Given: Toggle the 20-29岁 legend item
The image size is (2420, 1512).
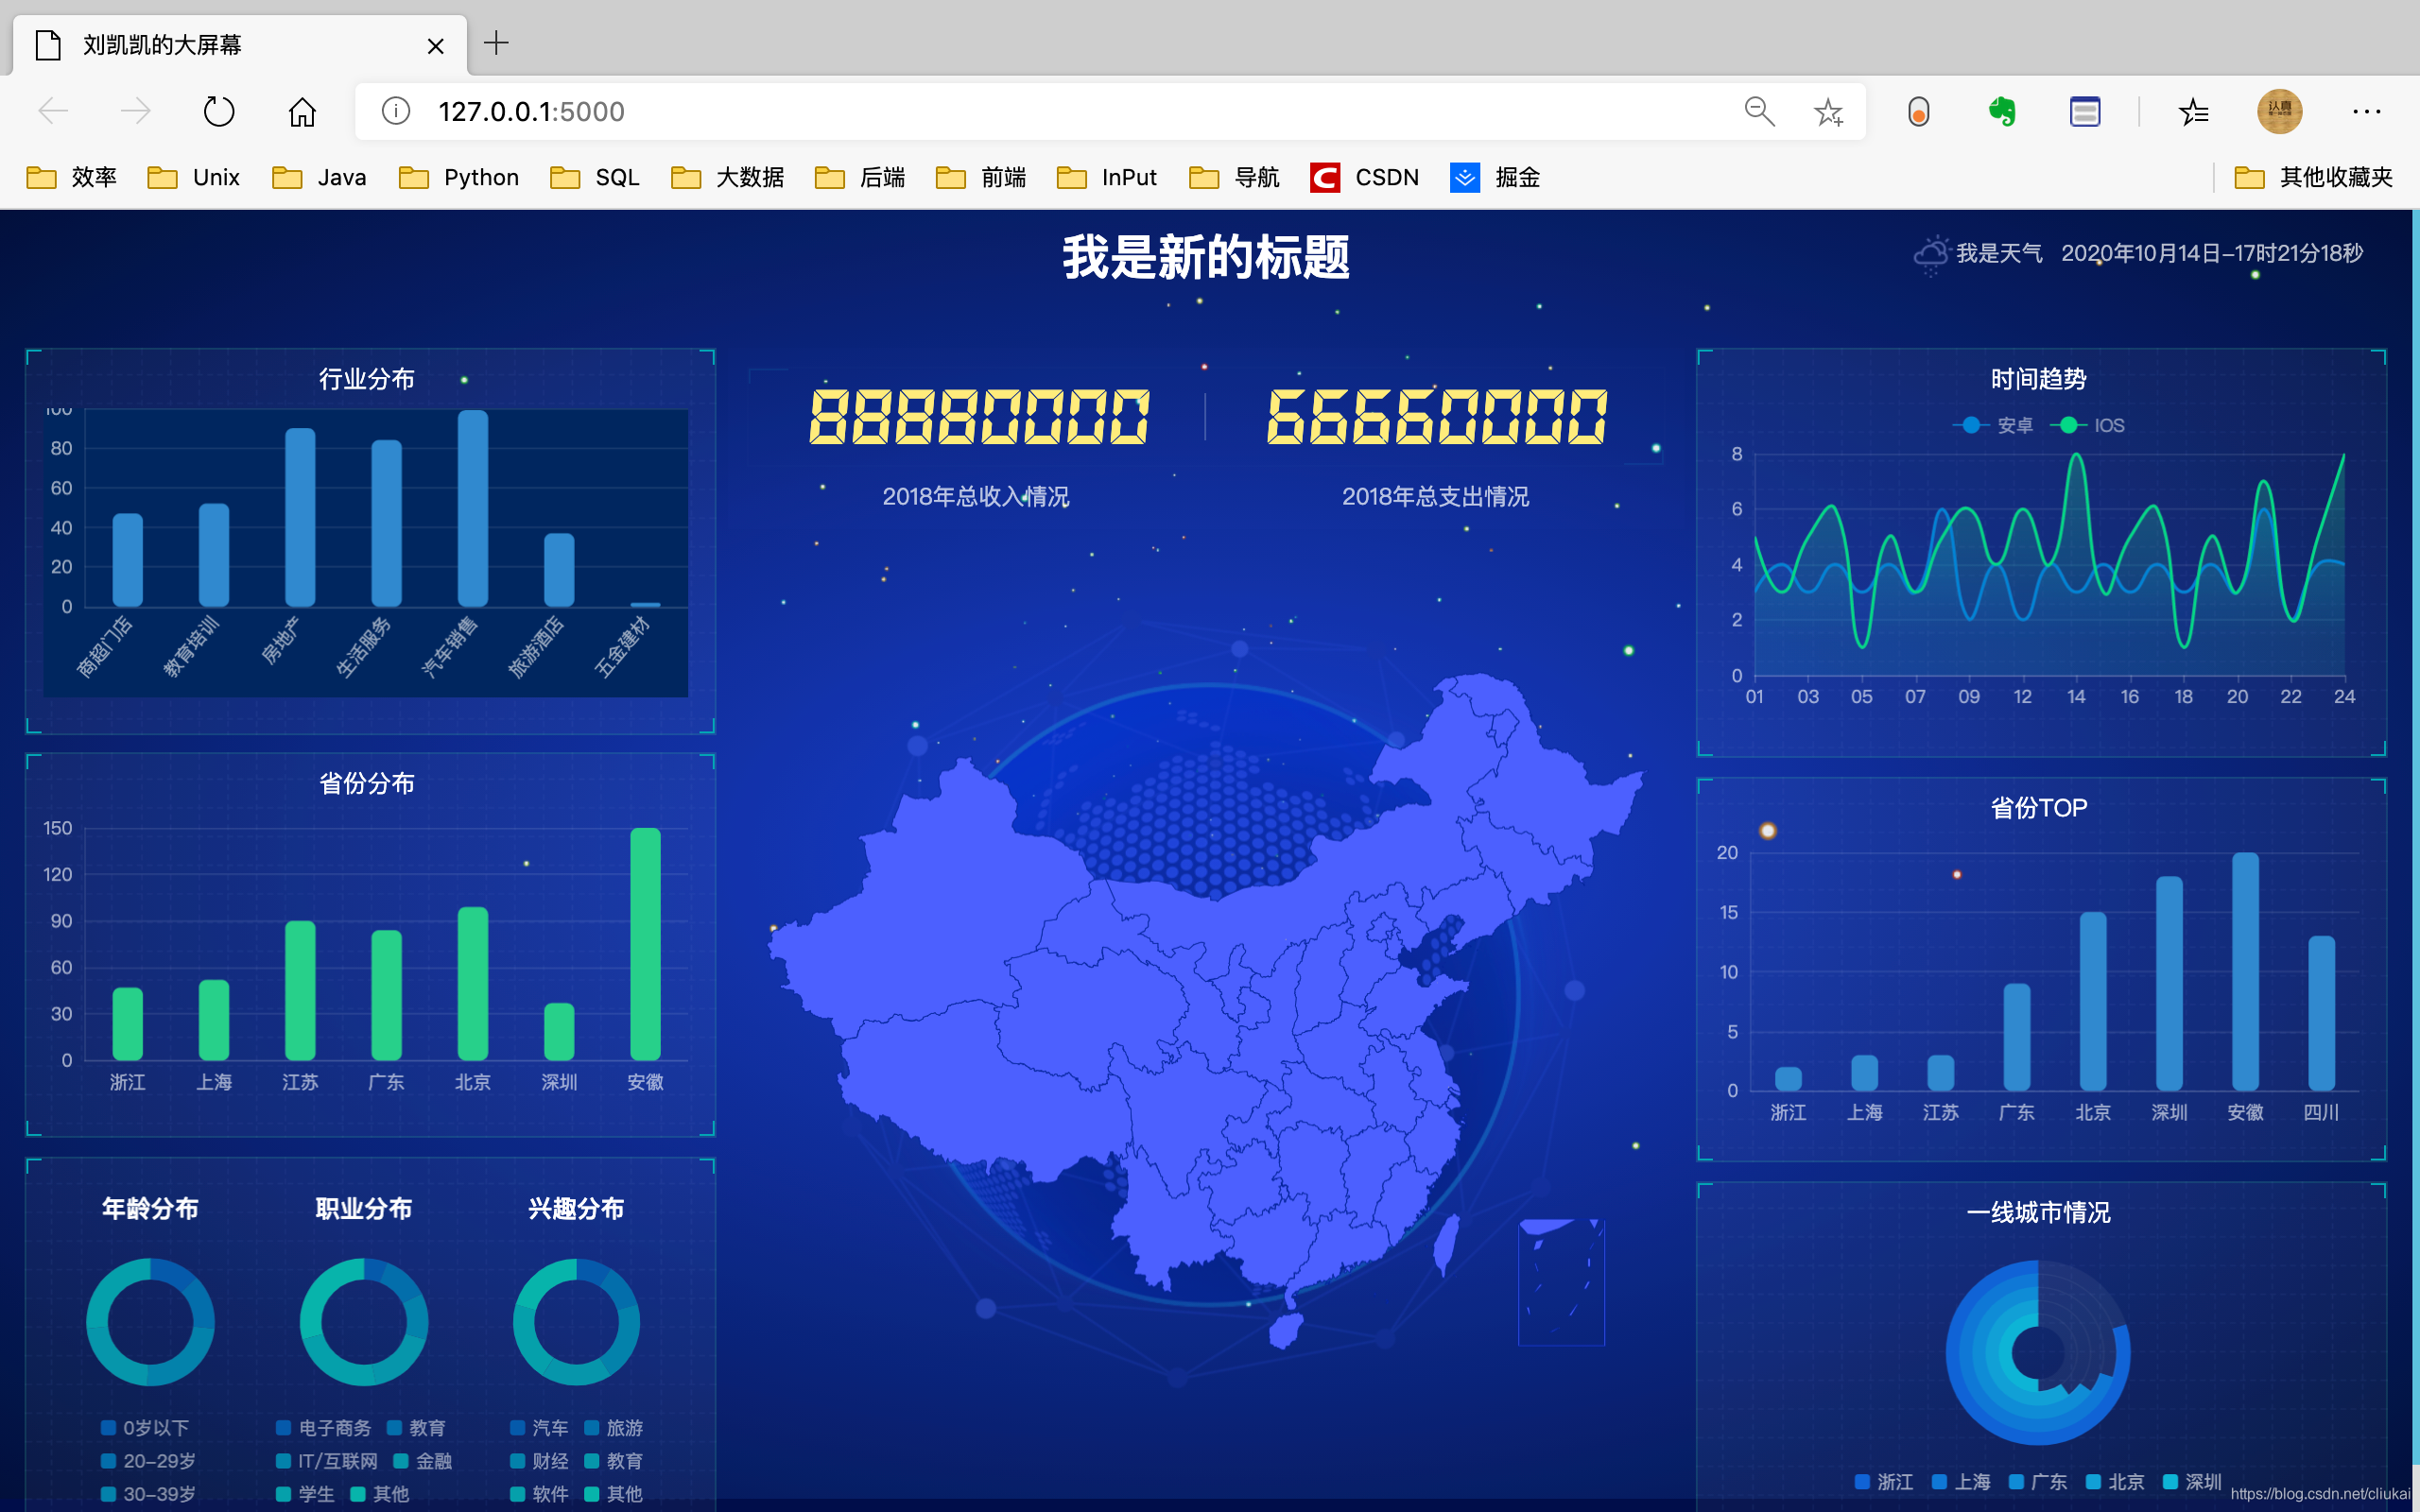Looking at the screenshot, I should (x=149, y=1461).
